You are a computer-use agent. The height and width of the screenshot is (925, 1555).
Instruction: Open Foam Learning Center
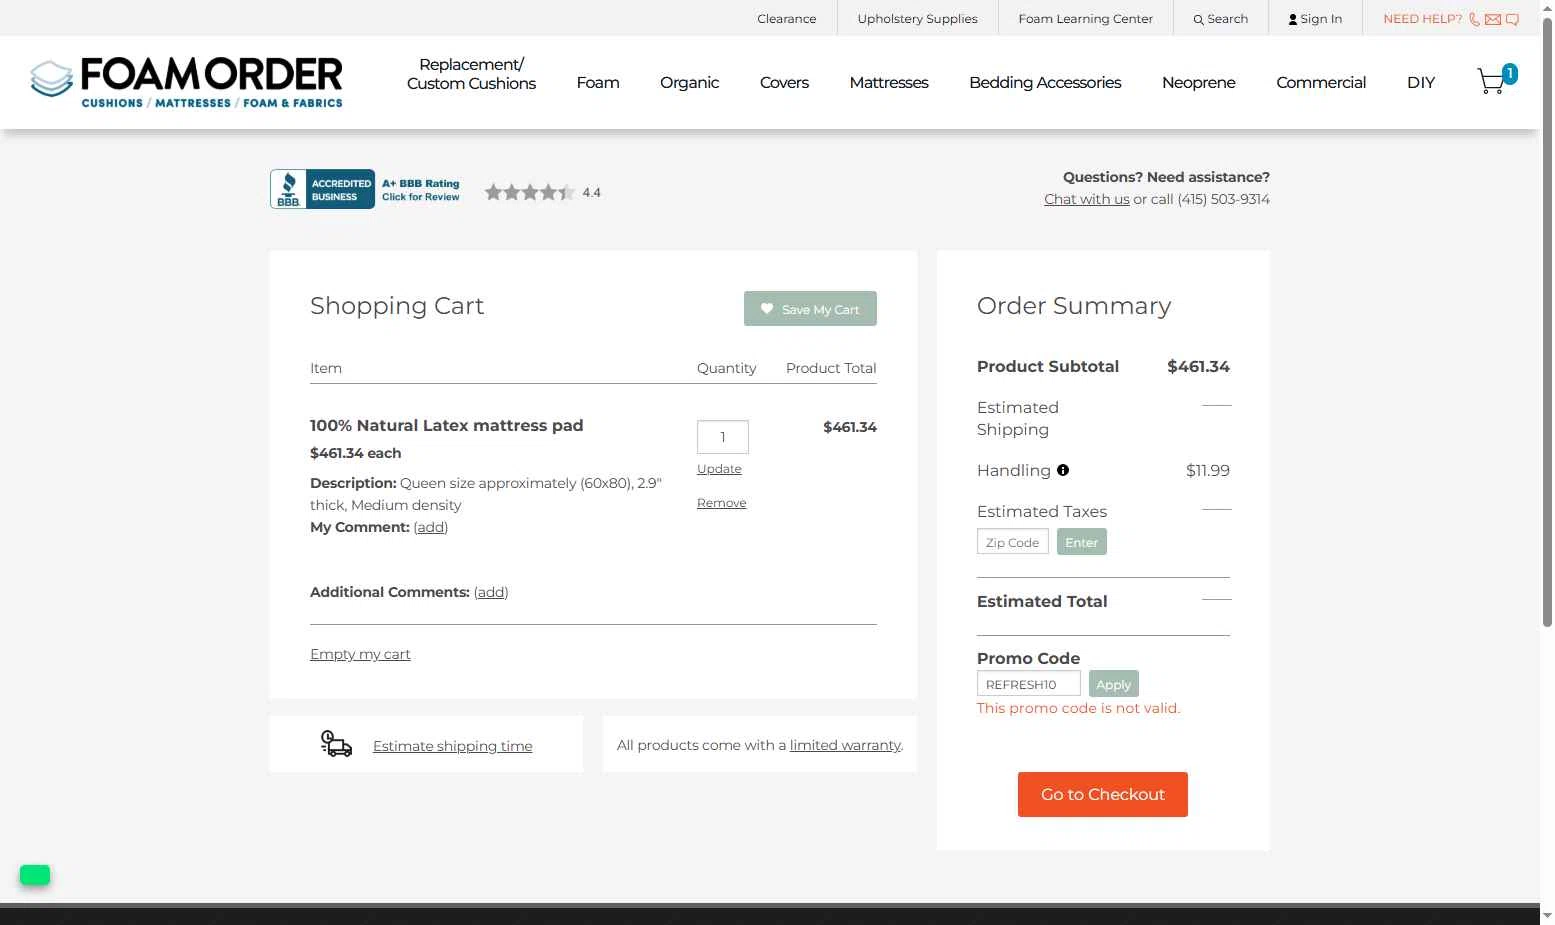pos(1085,19)
